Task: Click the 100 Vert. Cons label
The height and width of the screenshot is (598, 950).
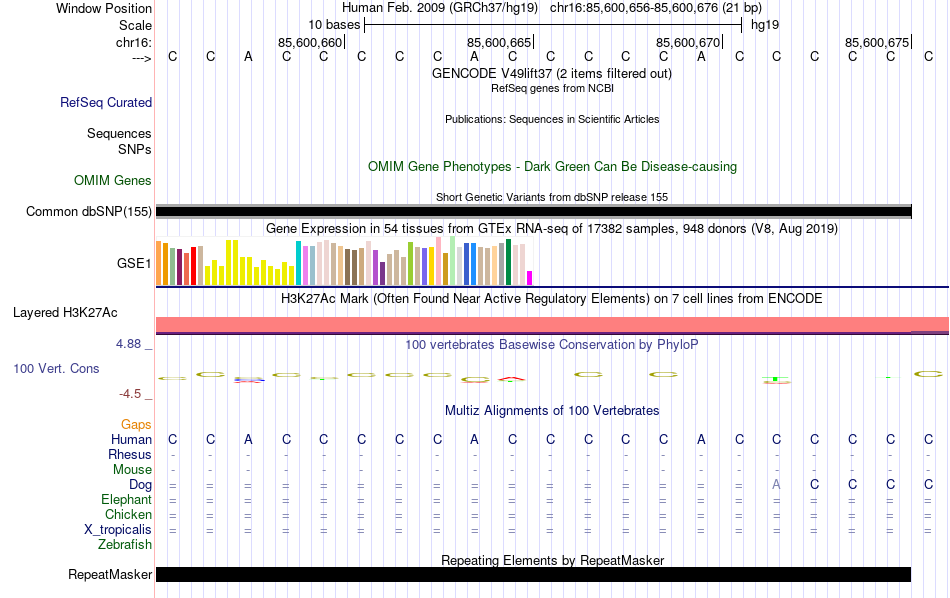Action: [x=56, y=368]
